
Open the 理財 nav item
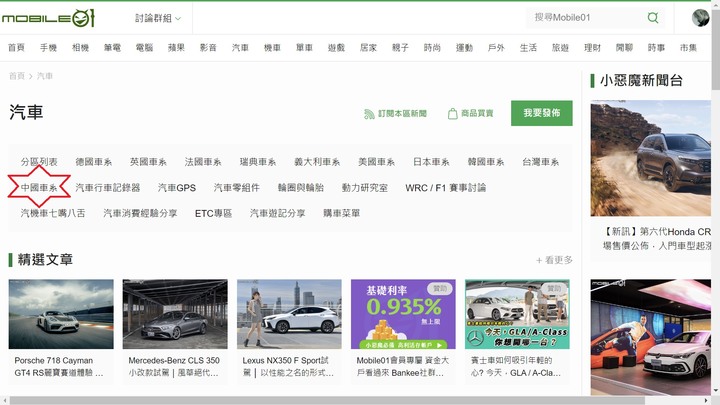(x=592, y=48)
